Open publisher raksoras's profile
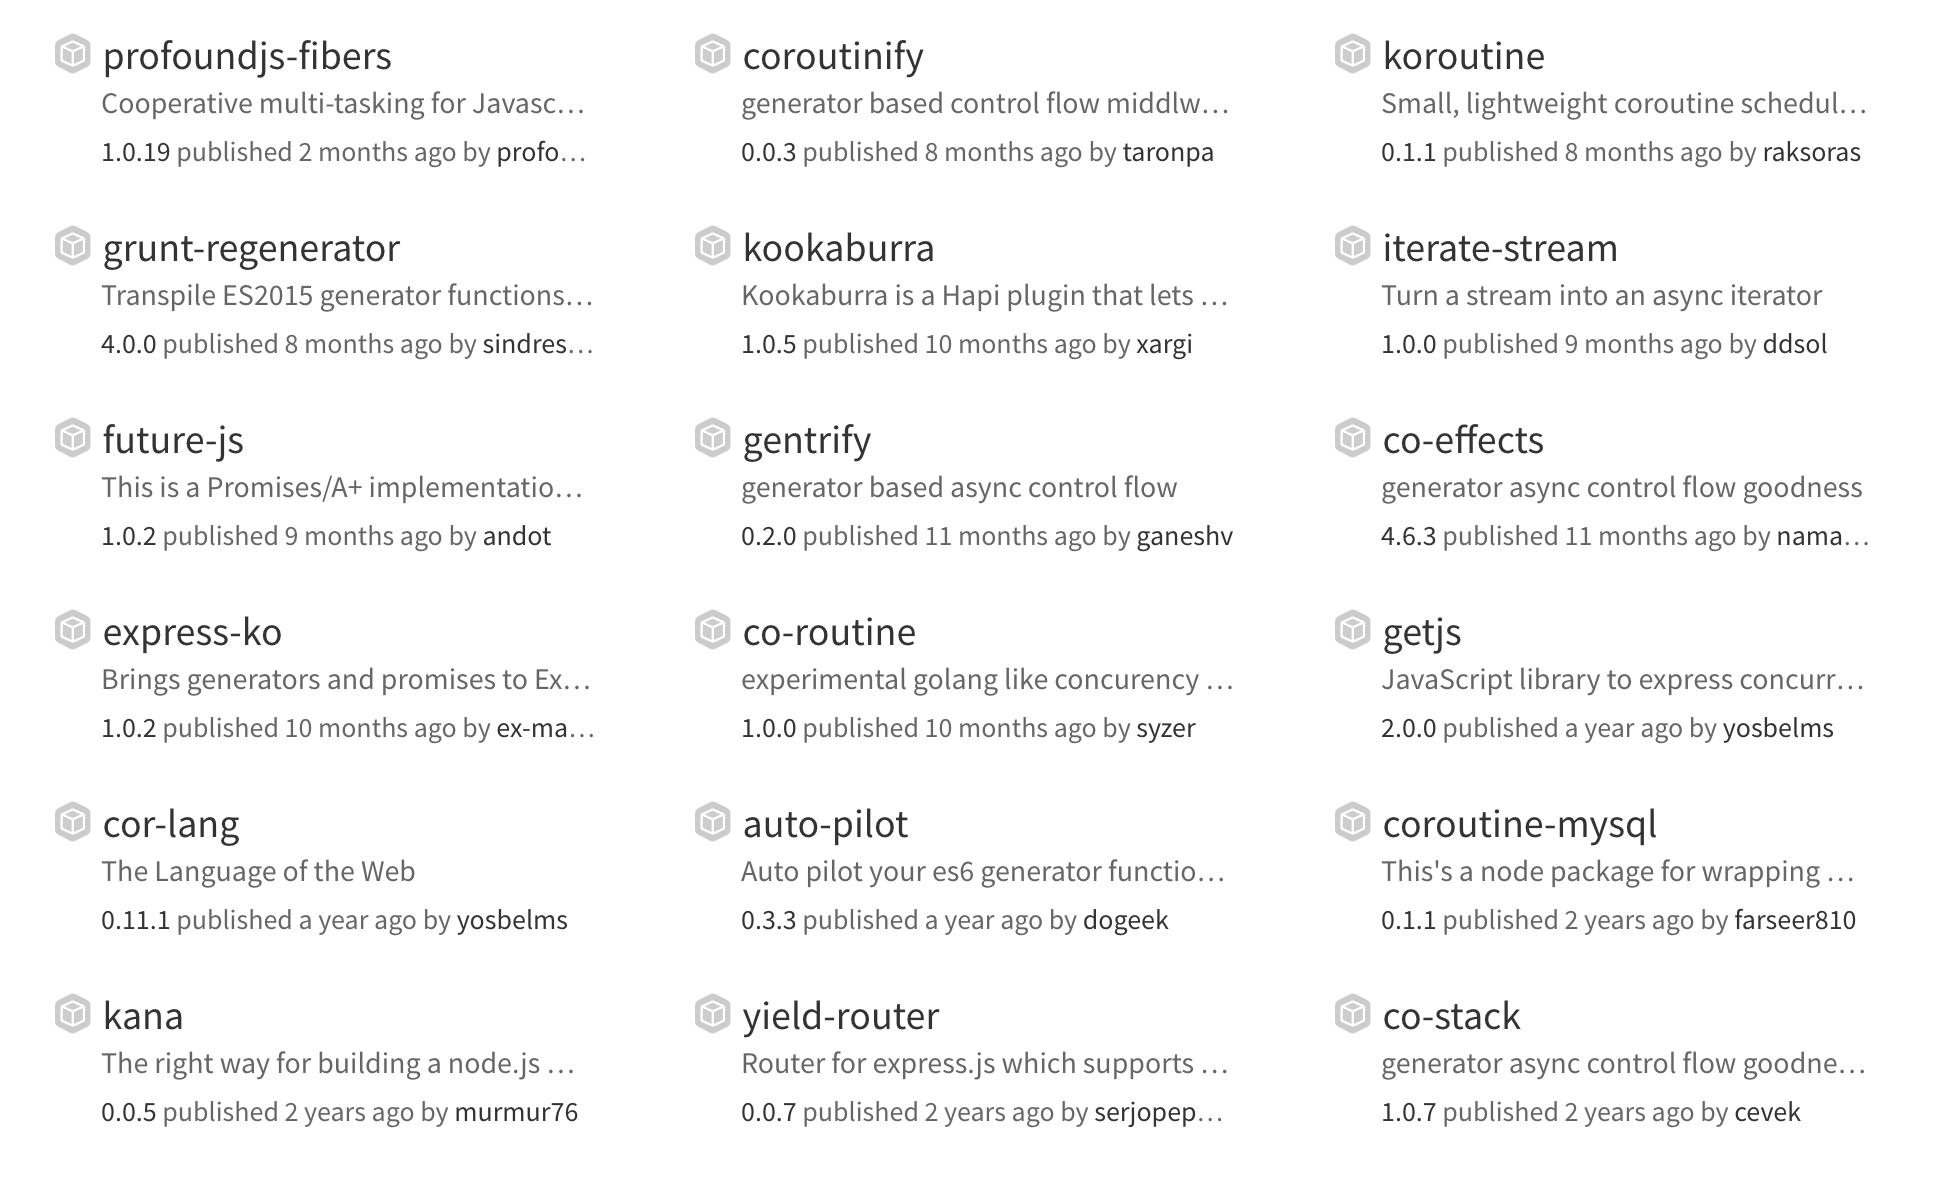This screenshot has height=1178, width=1936. pos(1811,152)
